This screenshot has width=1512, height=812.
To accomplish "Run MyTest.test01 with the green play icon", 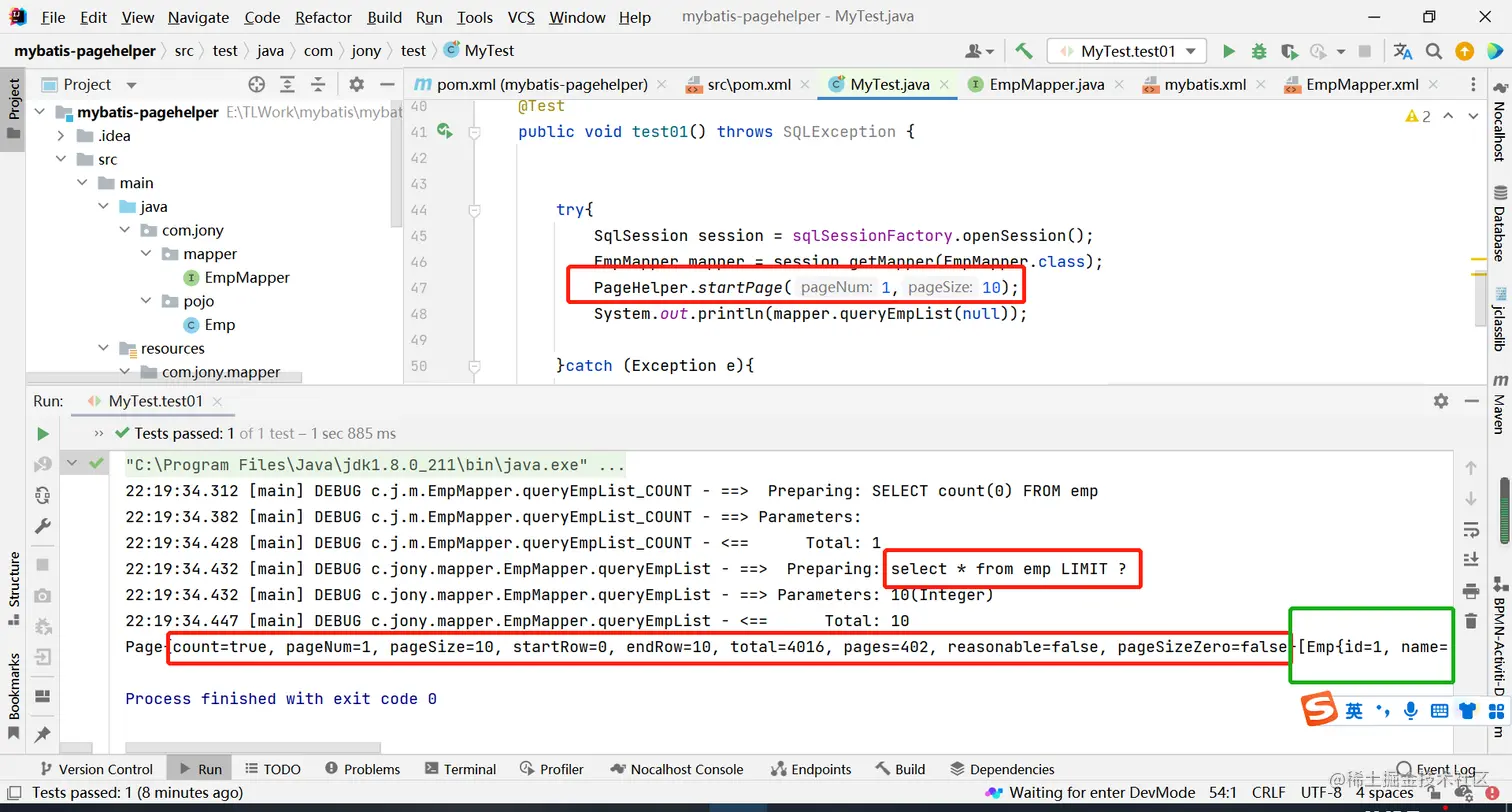I will point(1229,51).
